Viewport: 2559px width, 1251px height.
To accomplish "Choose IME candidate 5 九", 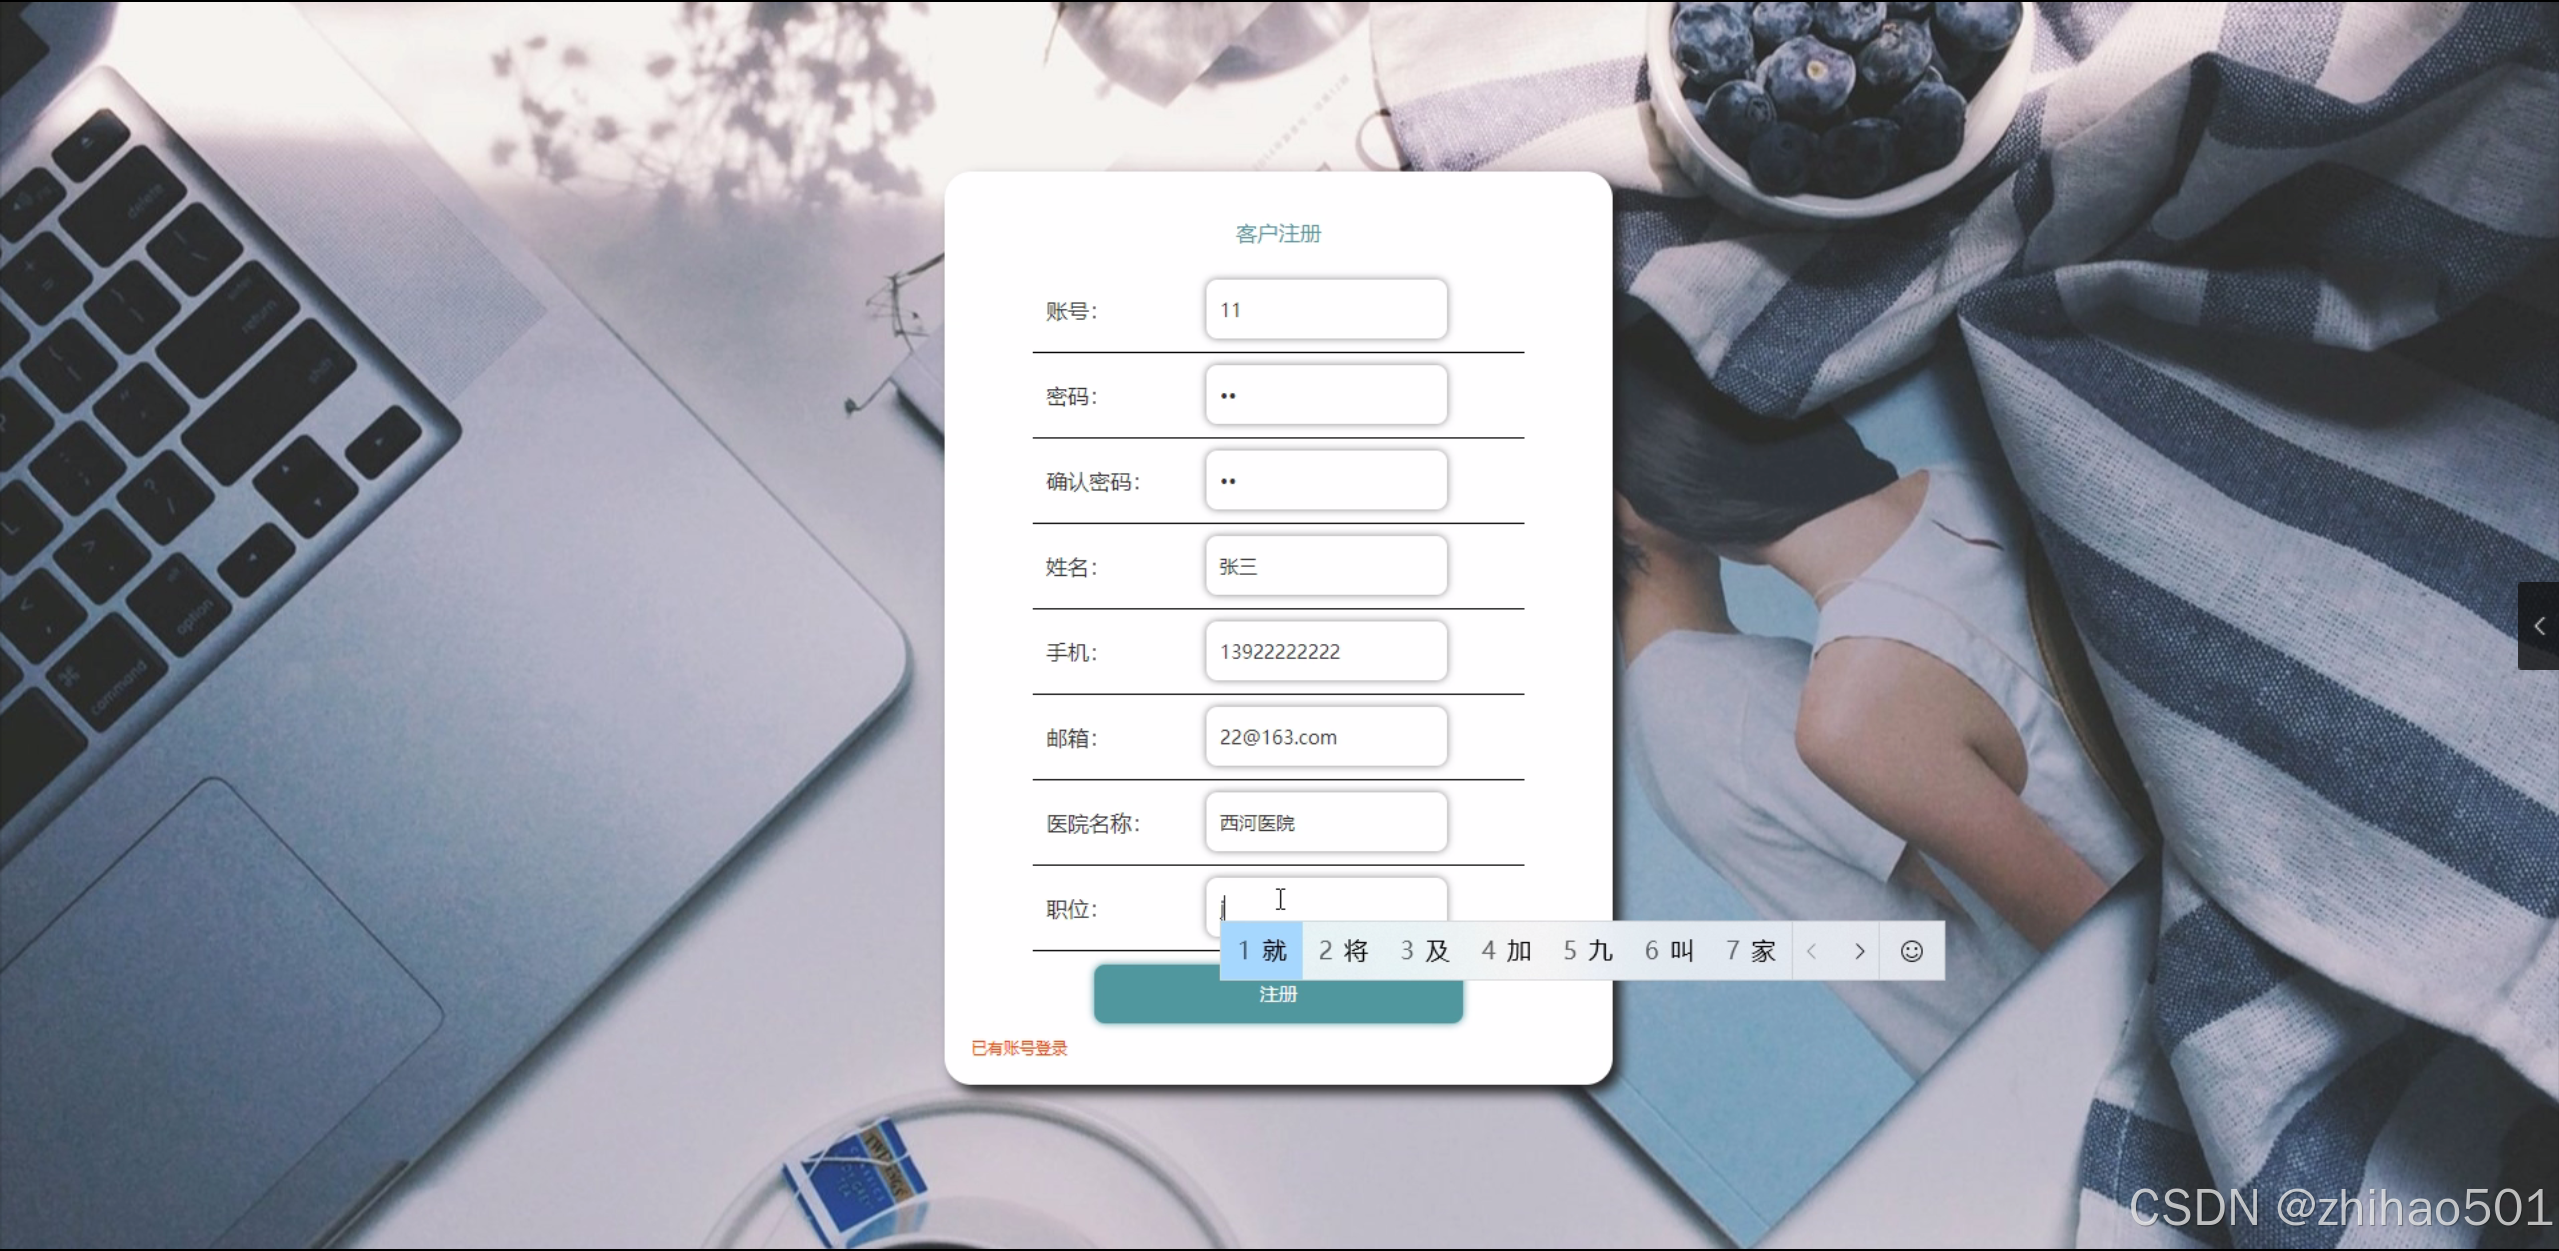I will point(1588,951).
